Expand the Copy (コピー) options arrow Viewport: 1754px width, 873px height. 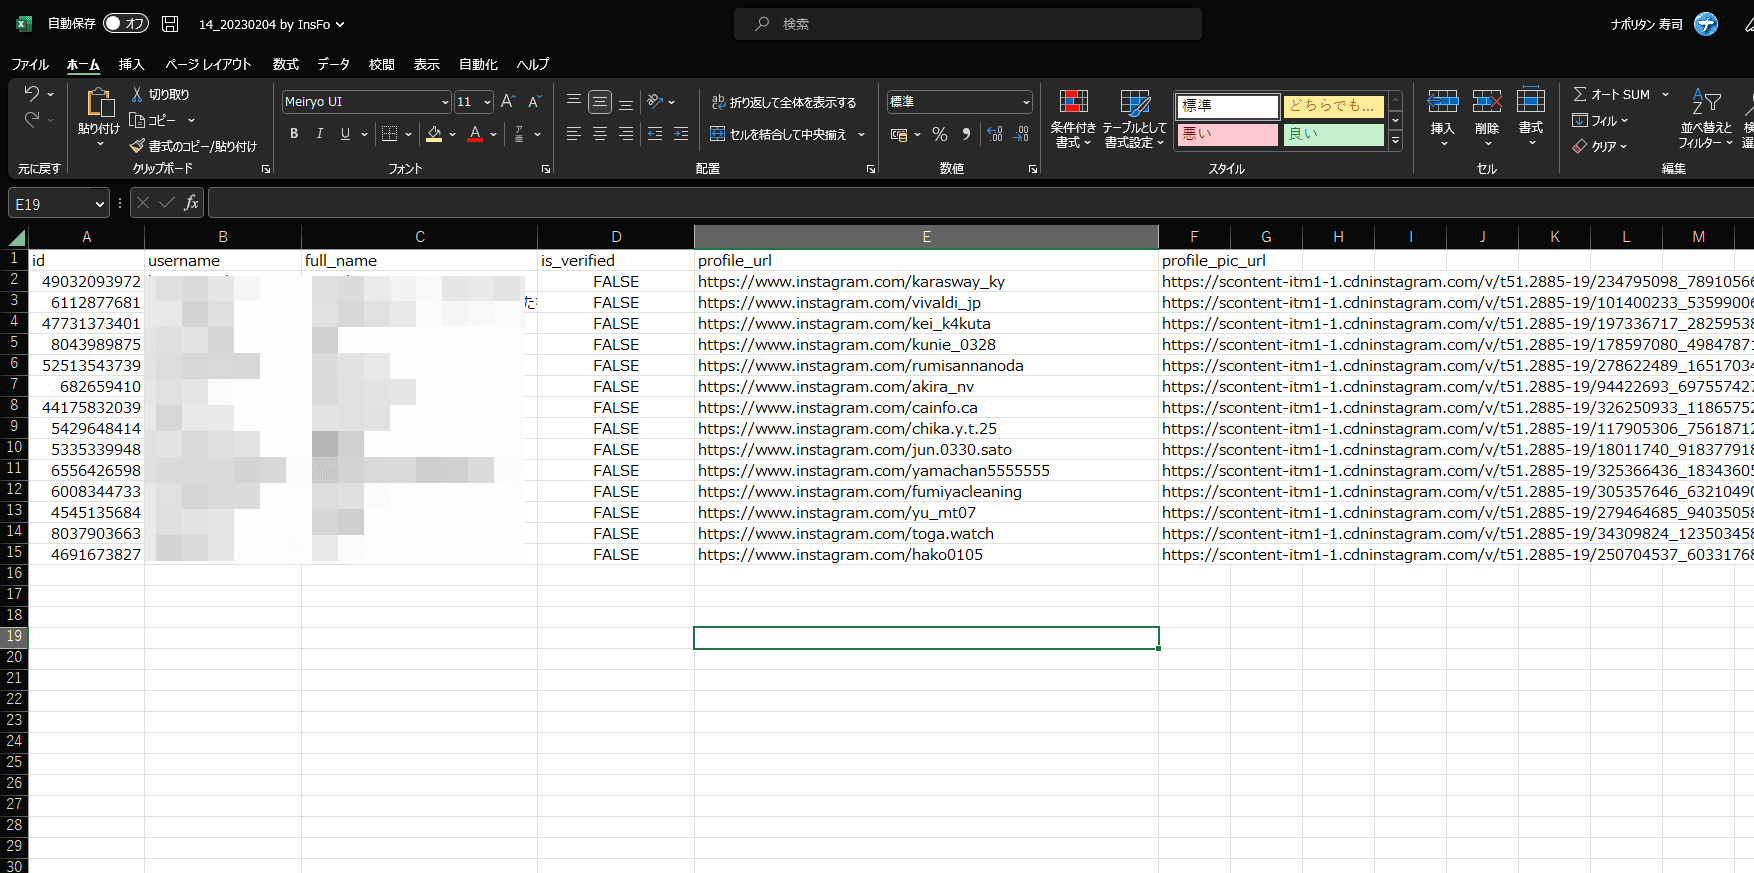click(x=191, y=120)
